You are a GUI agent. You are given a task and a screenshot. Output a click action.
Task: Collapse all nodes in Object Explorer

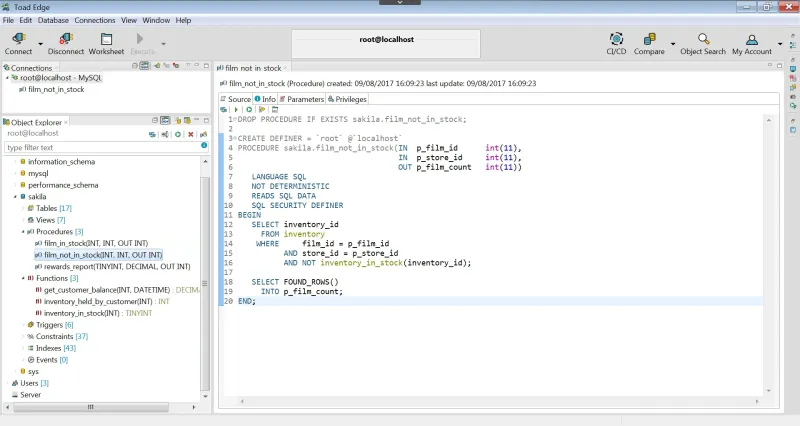(x=155, y=120)
